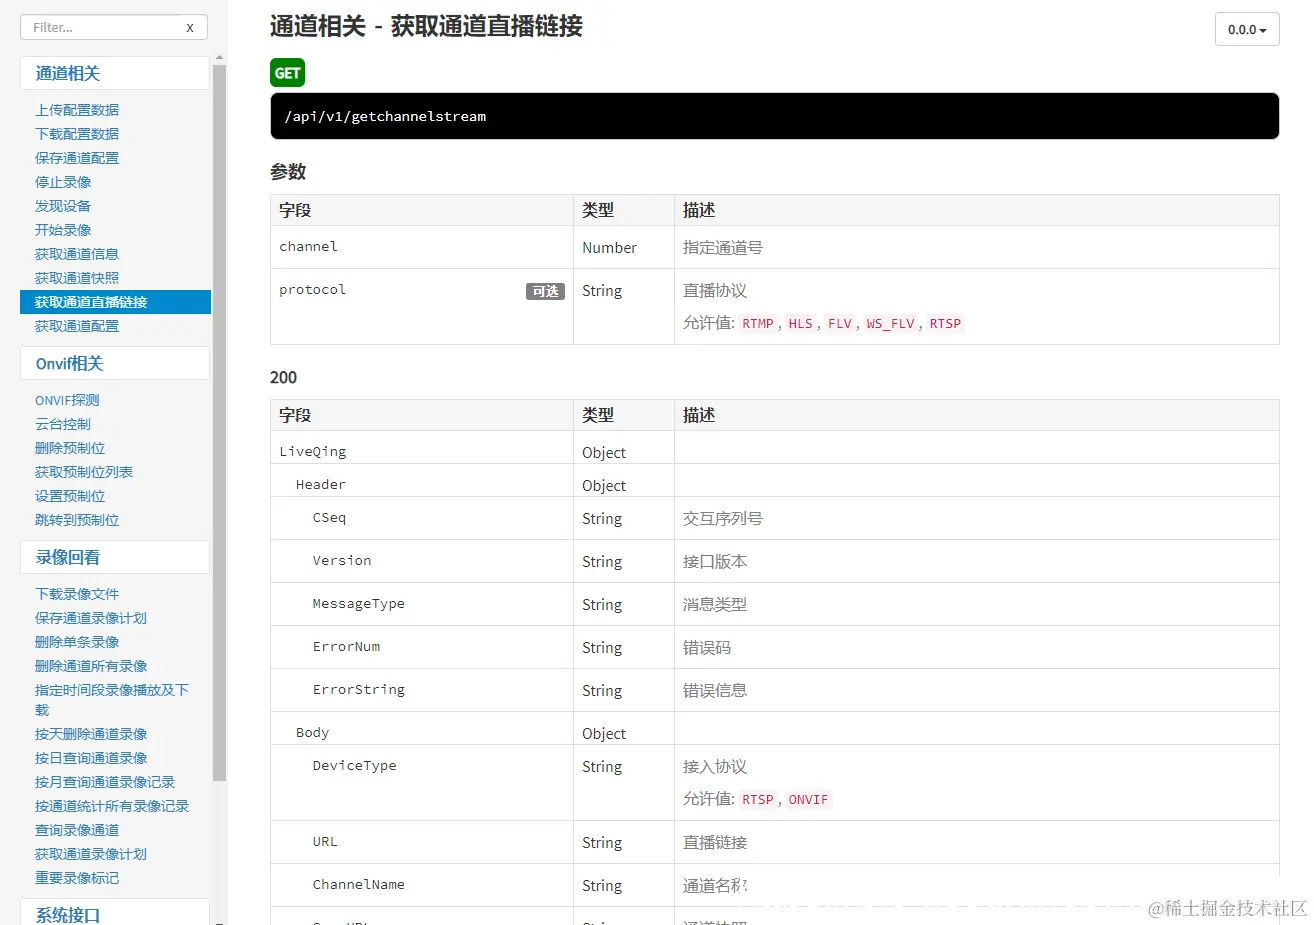This screenshot has width=1314, height=925.
Task: Go to 下载配置数据 in sidebar
Action: pyautogui.click(x=77, y=134)
